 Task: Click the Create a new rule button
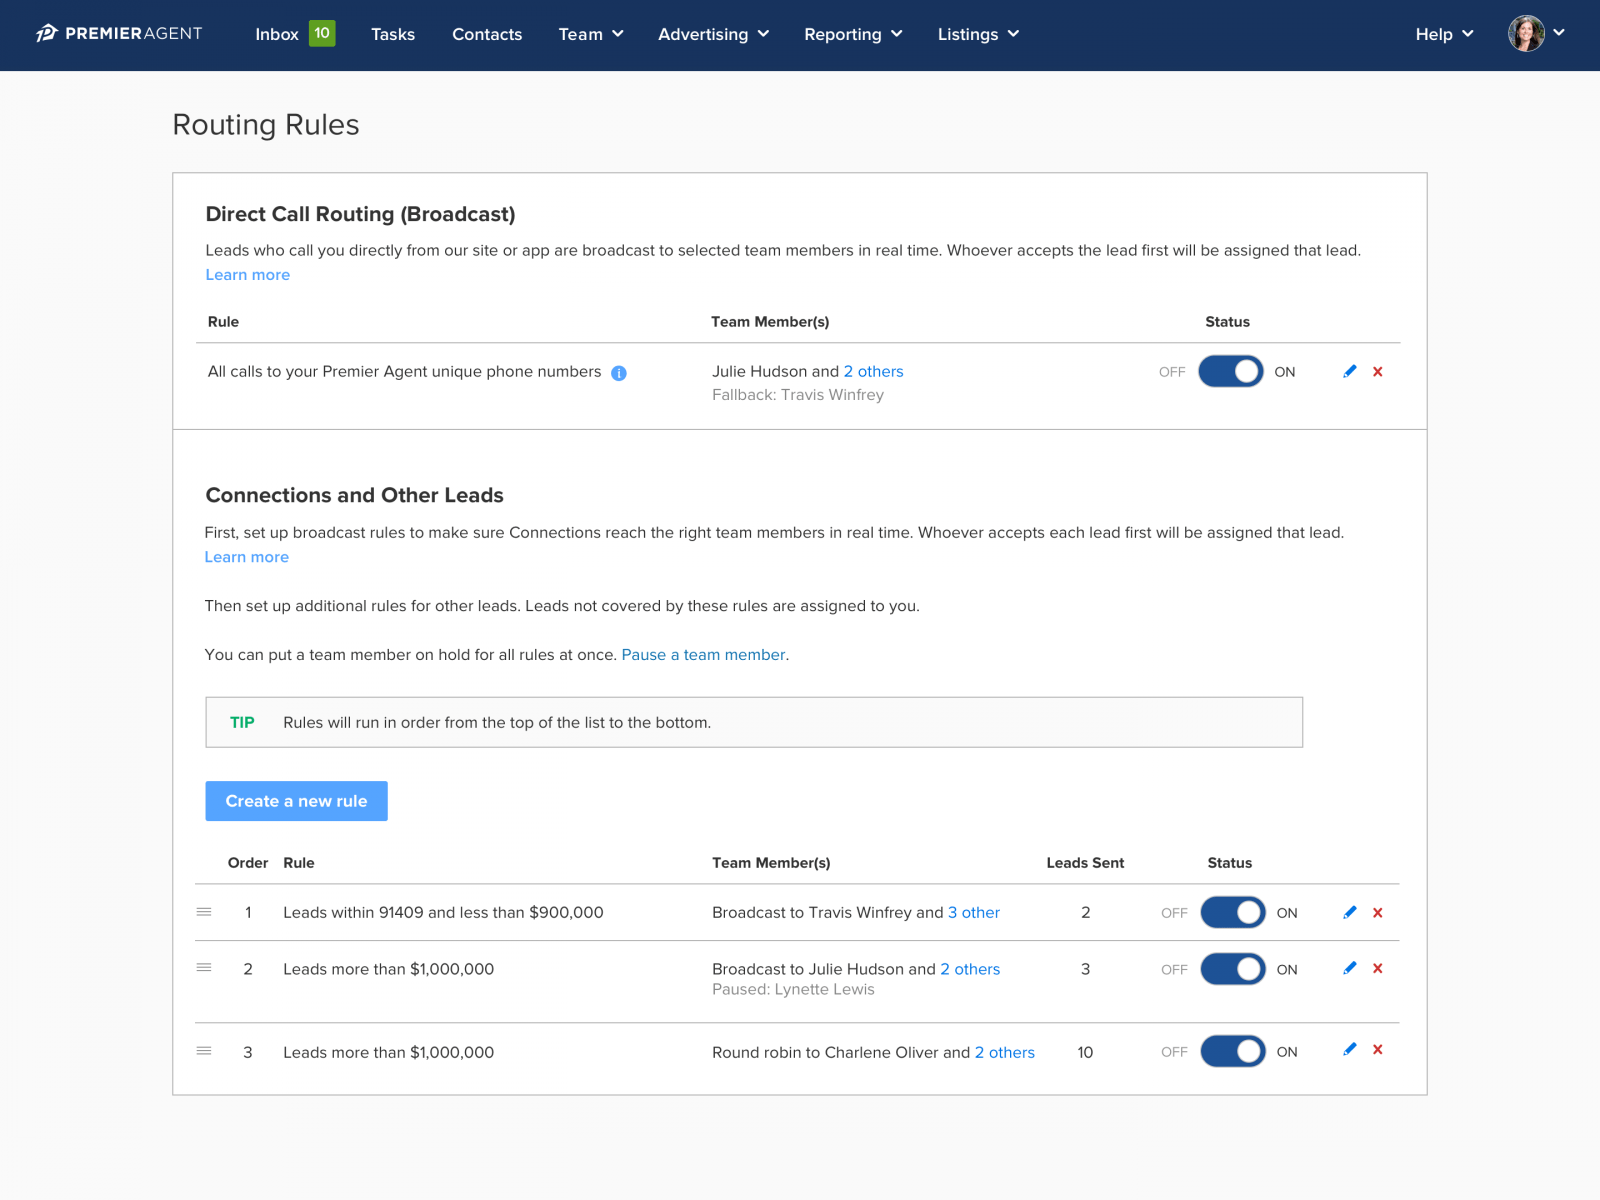(296, 800)
